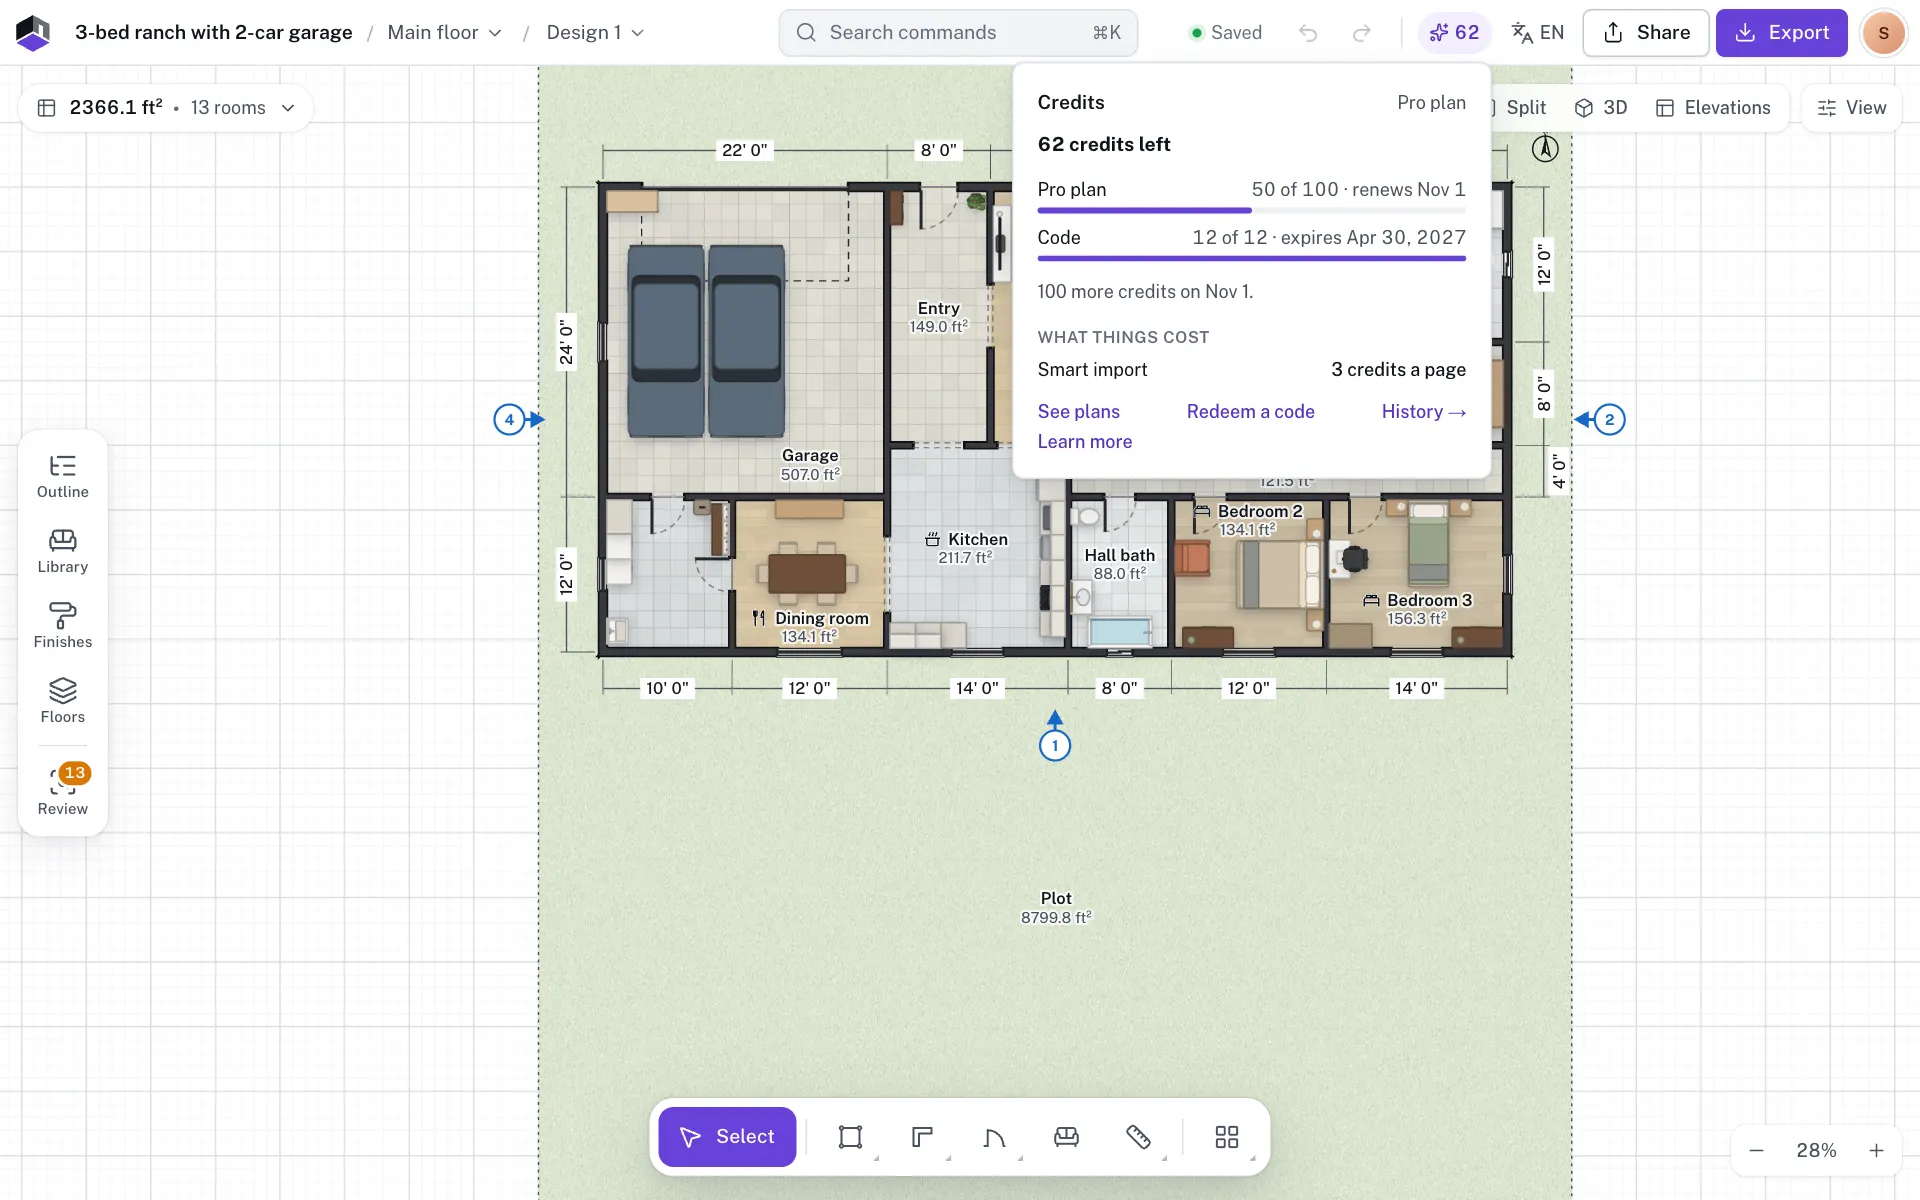Open the Floors layers panel

62,702
